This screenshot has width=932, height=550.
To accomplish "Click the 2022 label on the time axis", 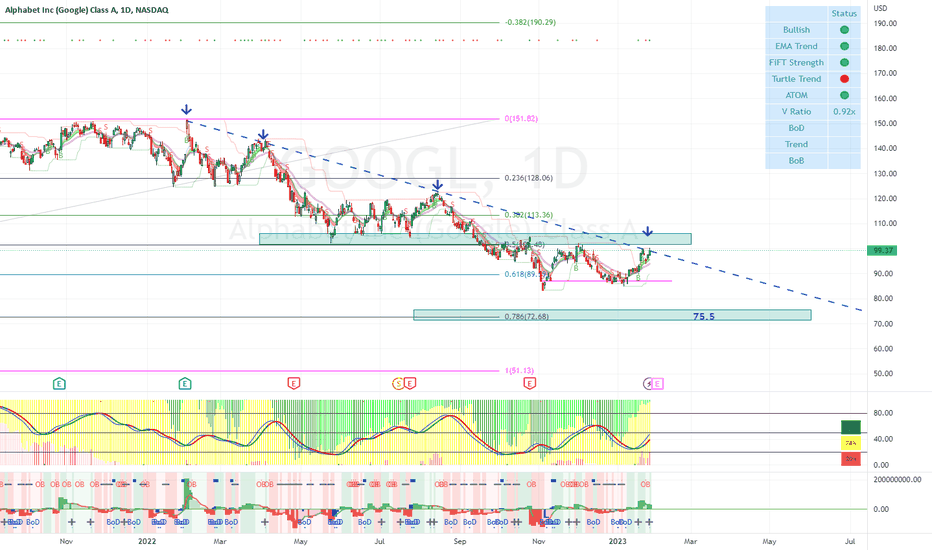I will click(x=147, y=541).
